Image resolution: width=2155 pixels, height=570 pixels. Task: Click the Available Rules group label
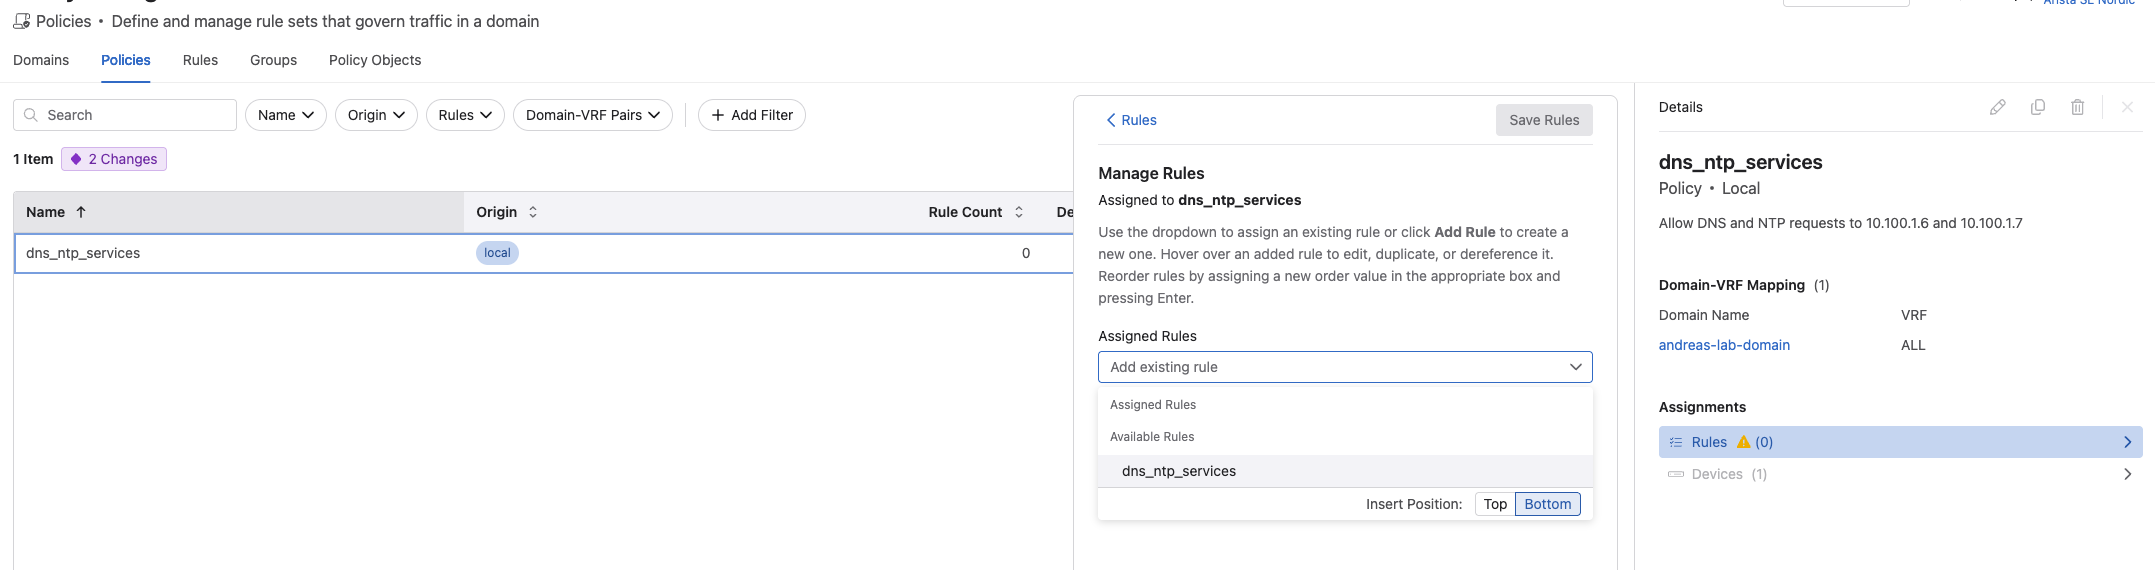[x=1152, y=437]
